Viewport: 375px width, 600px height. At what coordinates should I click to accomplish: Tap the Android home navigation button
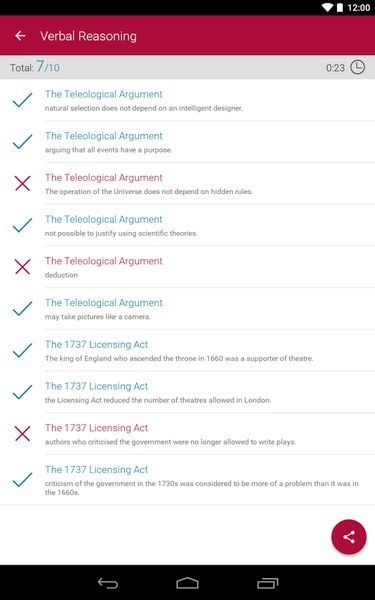pyautogui.click(x=188, y=583)
